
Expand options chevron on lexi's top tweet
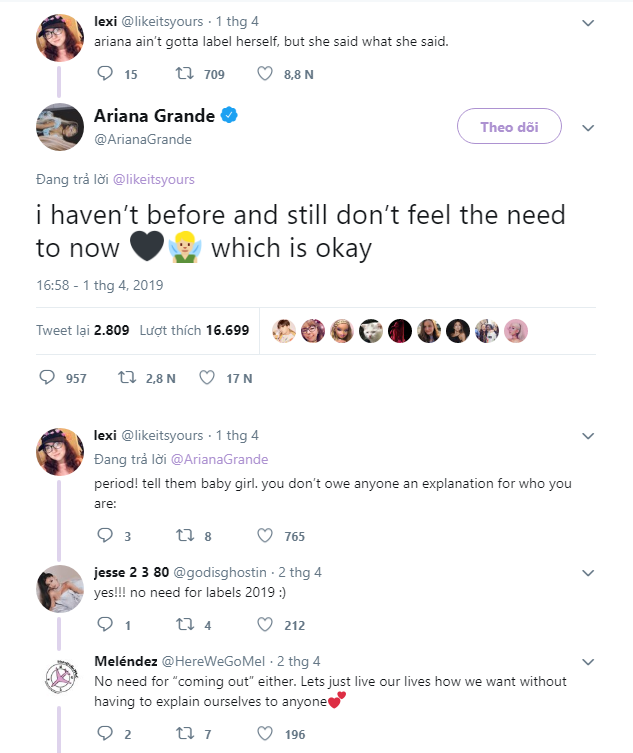(588, 23)
